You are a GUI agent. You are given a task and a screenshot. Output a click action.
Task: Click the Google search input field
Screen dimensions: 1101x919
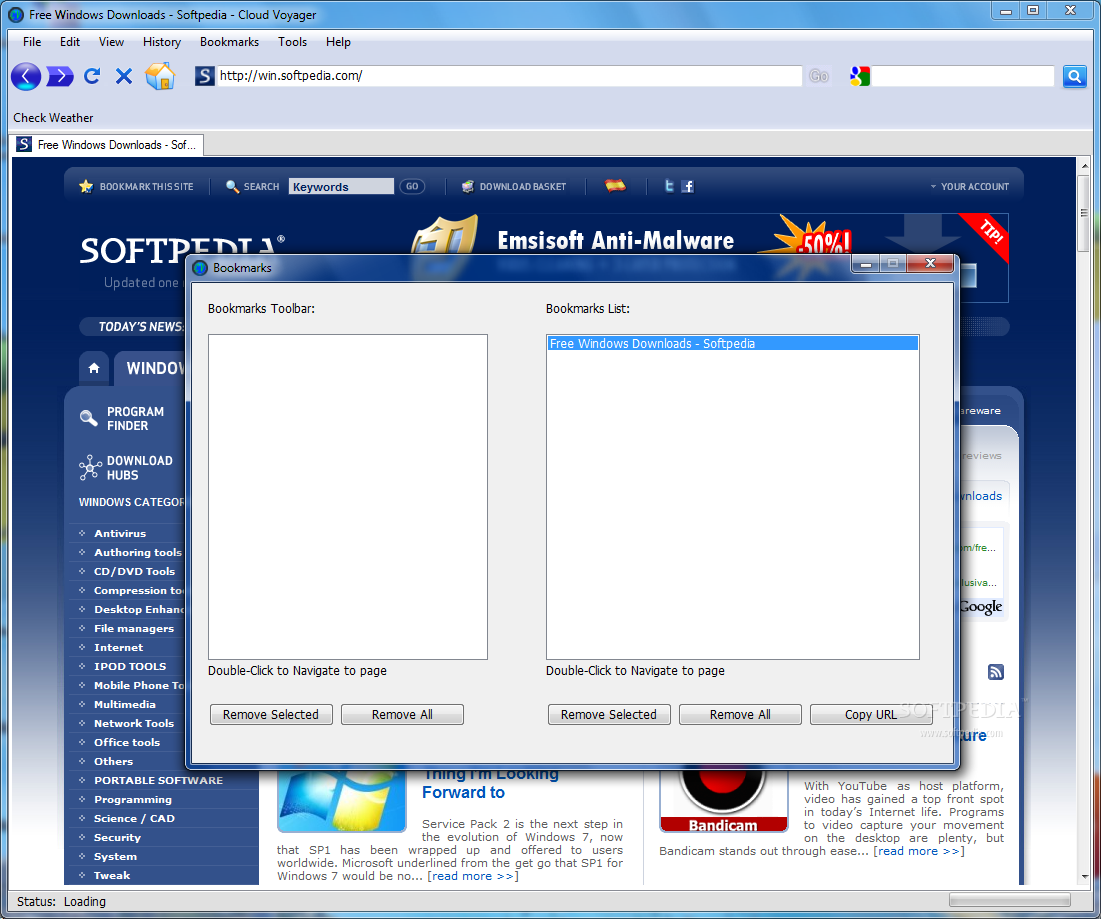click(x=962, y=76)
